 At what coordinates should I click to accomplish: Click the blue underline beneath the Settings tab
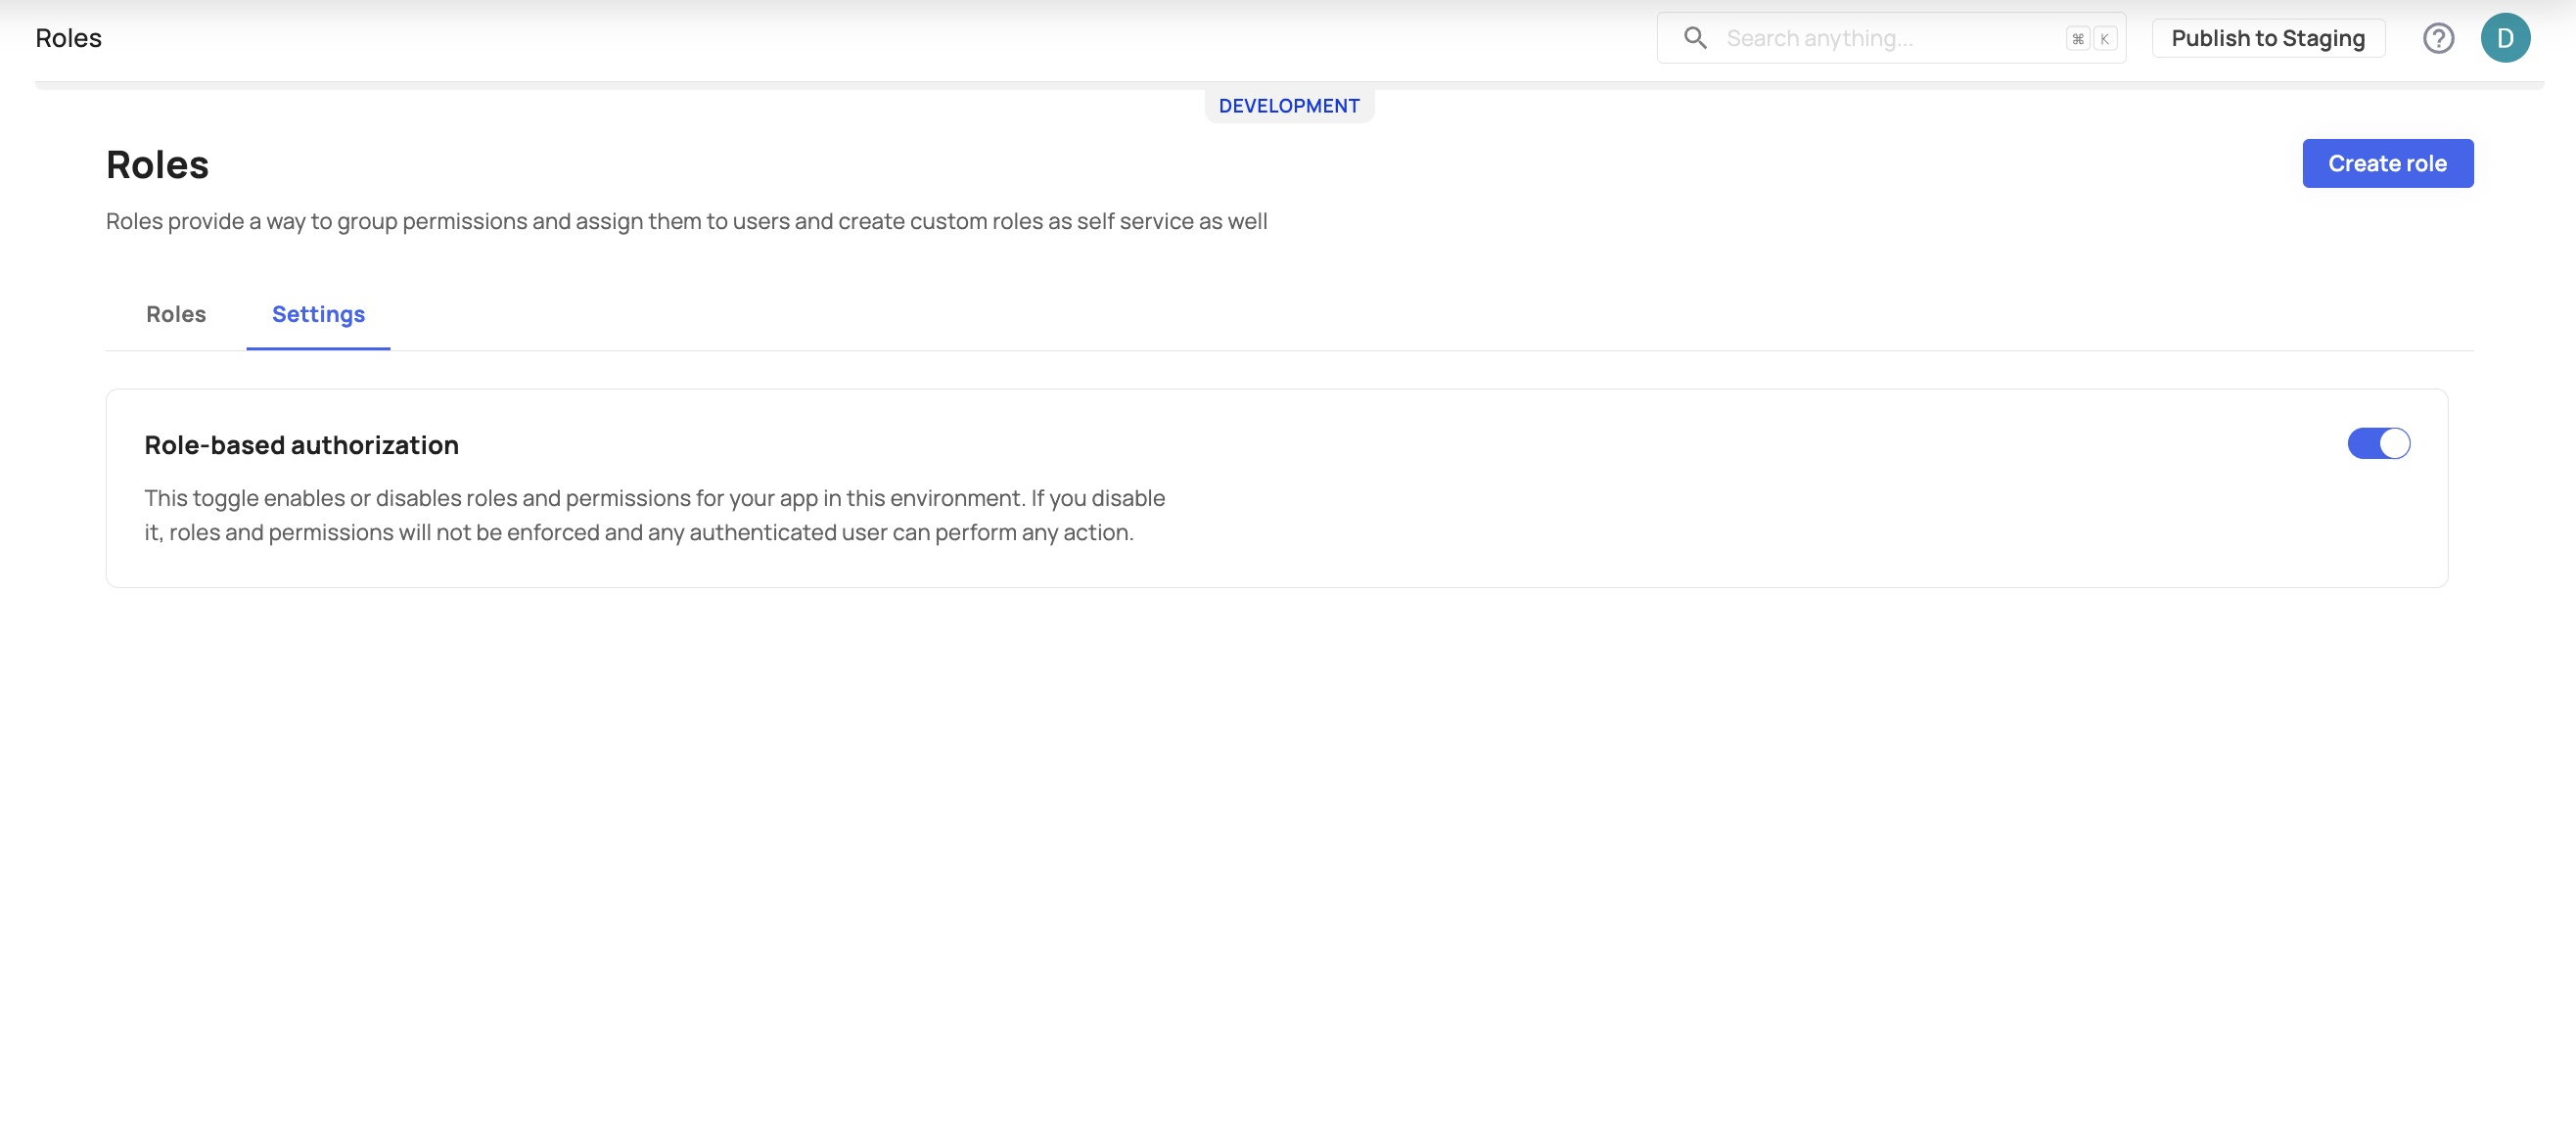pyautogui.click(x=318, y=348)
